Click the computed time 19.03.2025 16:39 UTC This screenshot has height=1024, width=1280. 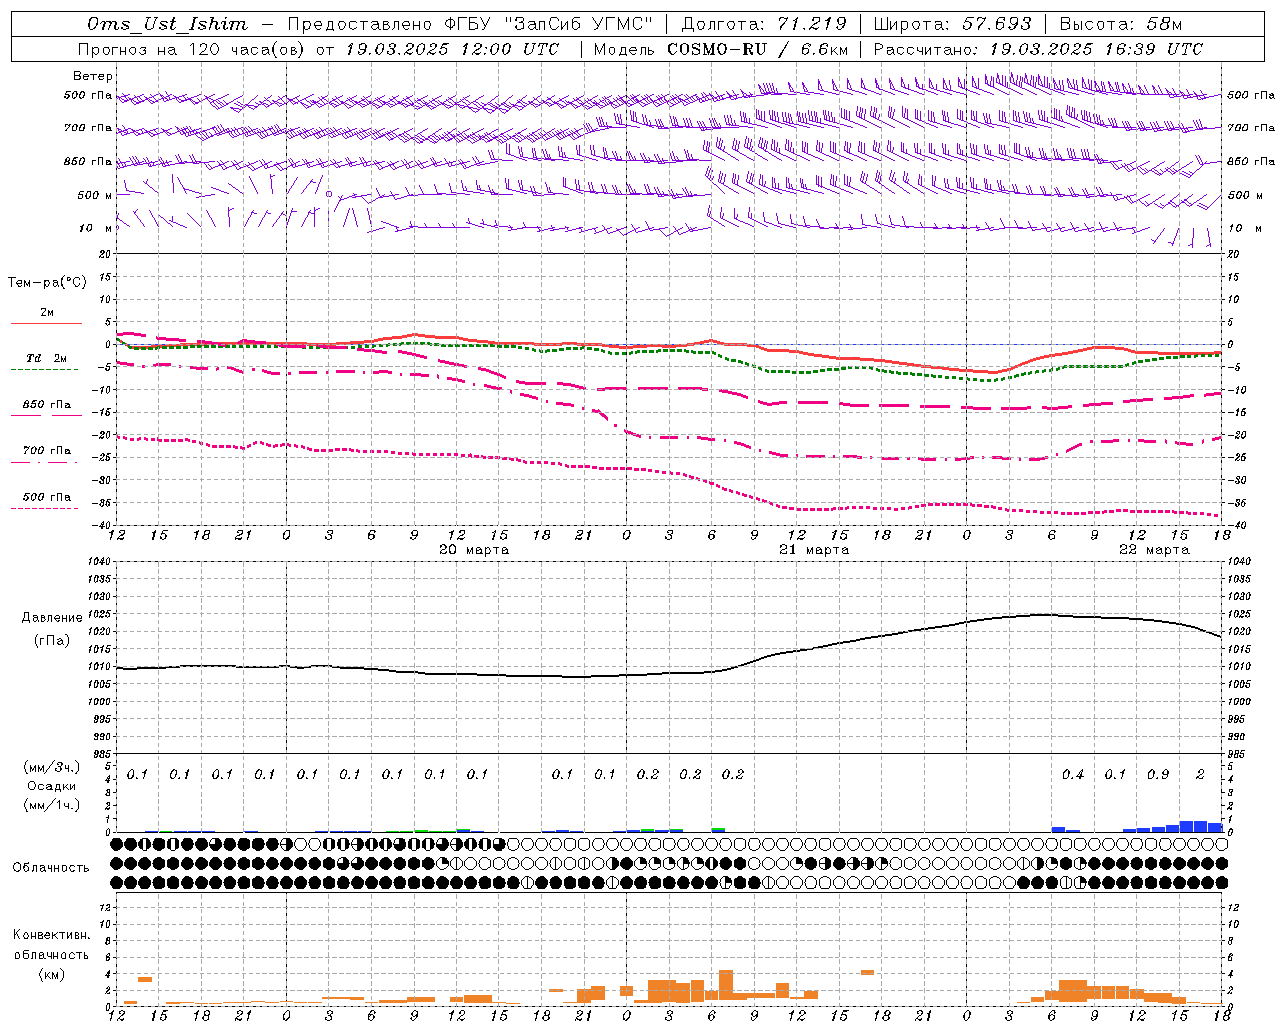coord(1096,49)
